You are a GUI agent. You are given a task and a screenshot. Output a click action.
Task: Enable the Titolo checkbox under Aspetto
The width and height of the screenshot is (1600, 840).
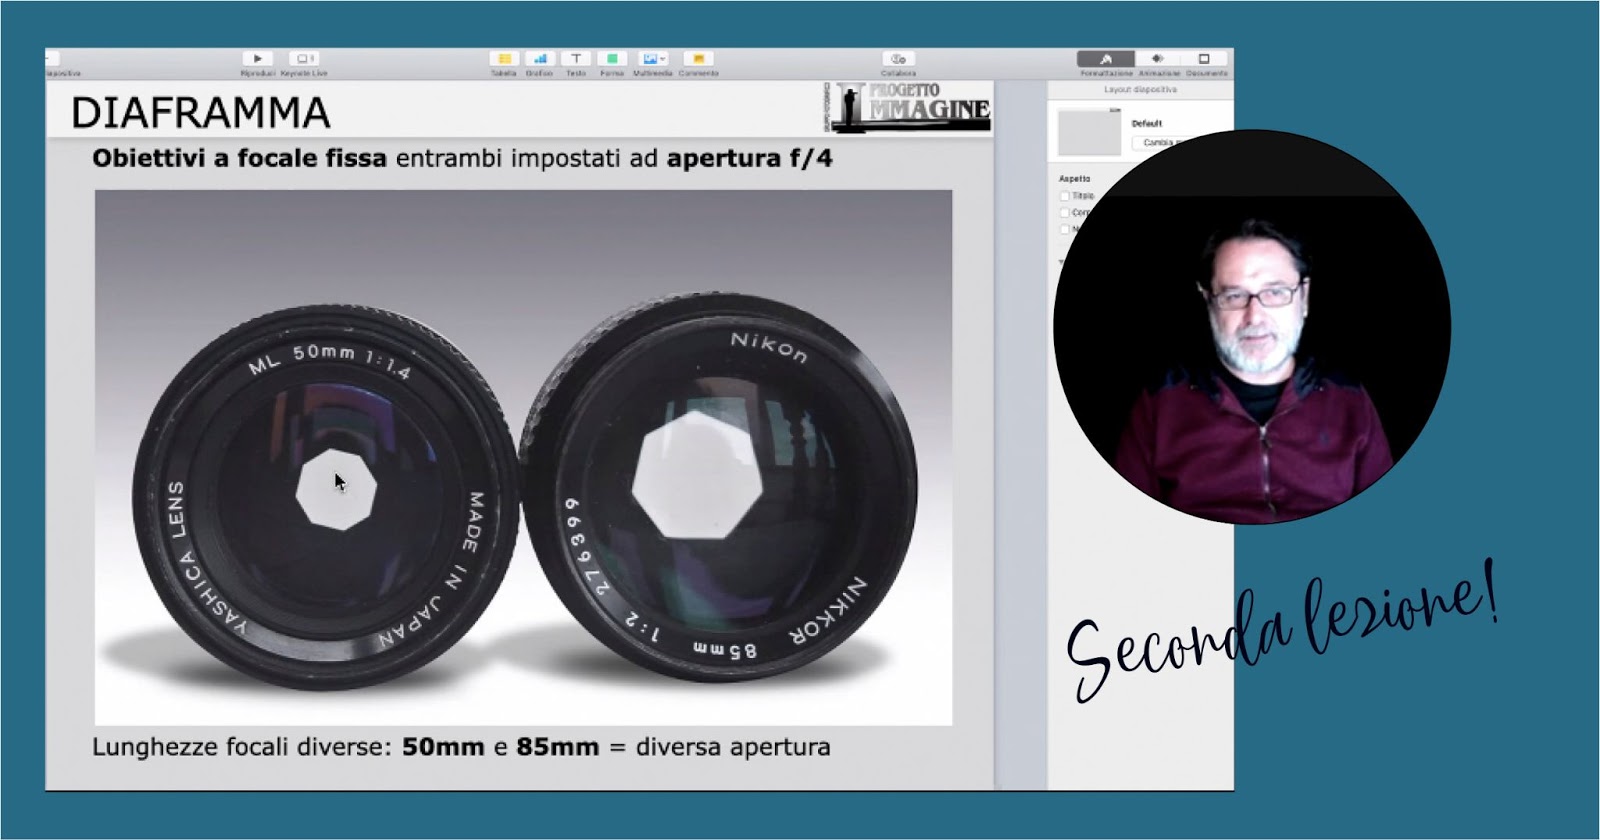pyautogui.click(x=1065, y=196)
